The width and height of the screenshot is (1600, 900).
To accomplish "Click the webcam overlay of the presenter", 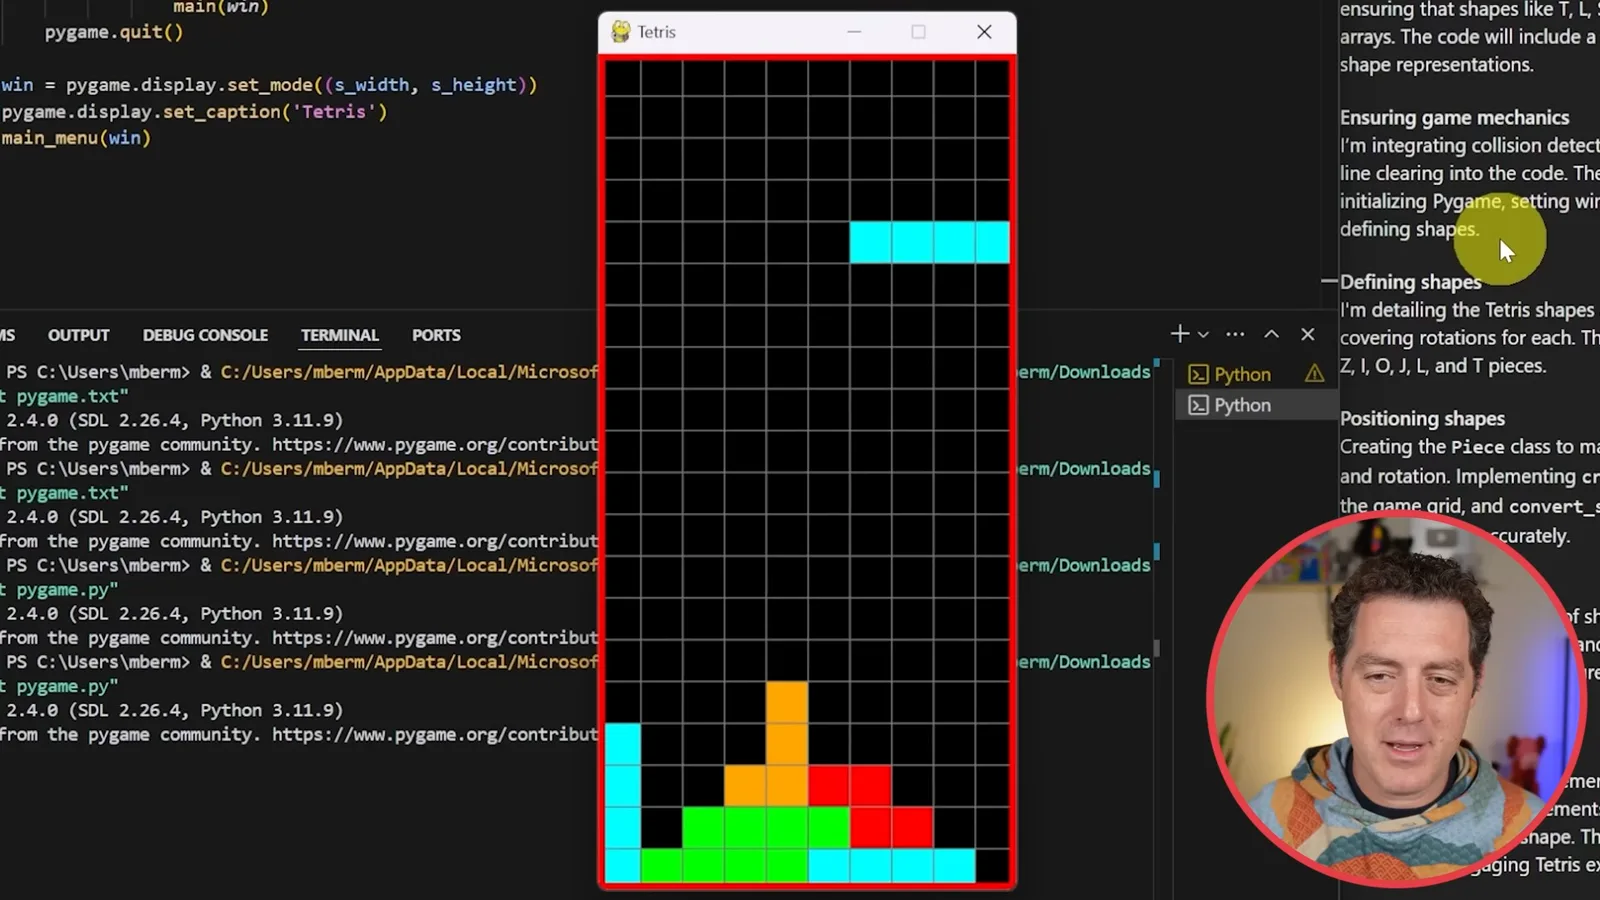I will coord(1396,698).
